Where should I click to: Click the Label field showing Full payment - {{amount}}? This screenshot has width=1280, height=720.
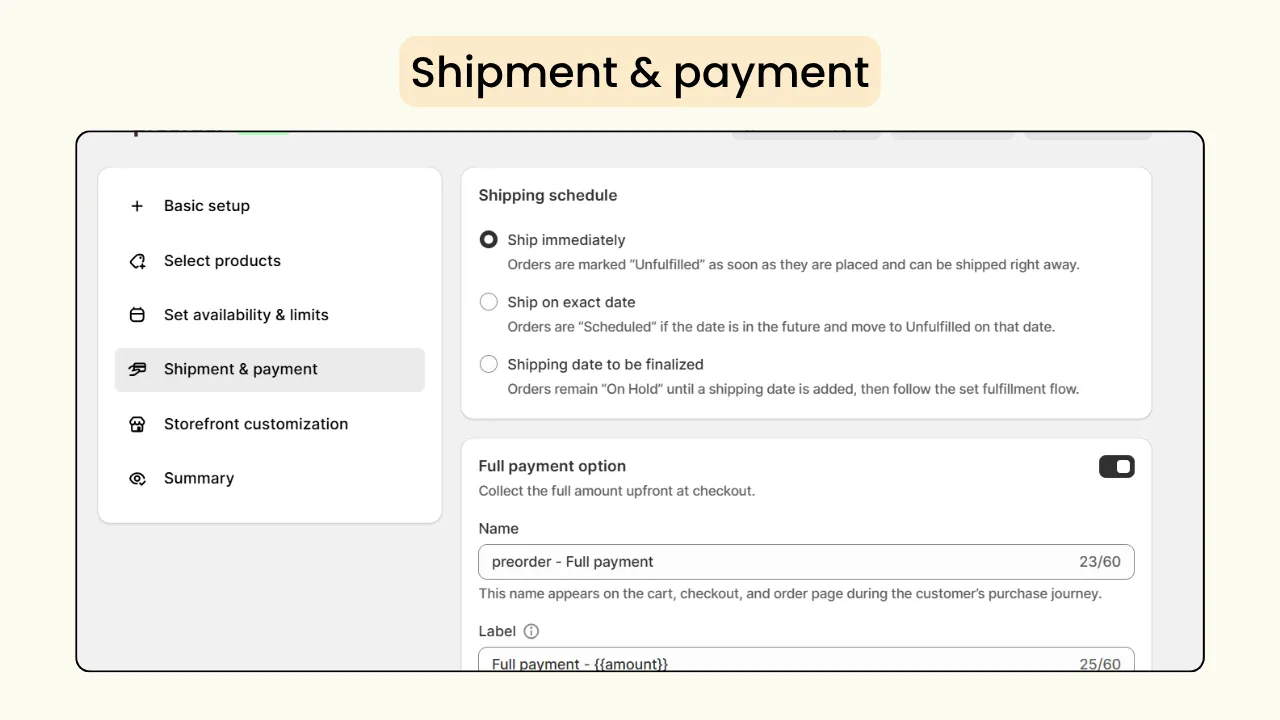pos(806,661)
